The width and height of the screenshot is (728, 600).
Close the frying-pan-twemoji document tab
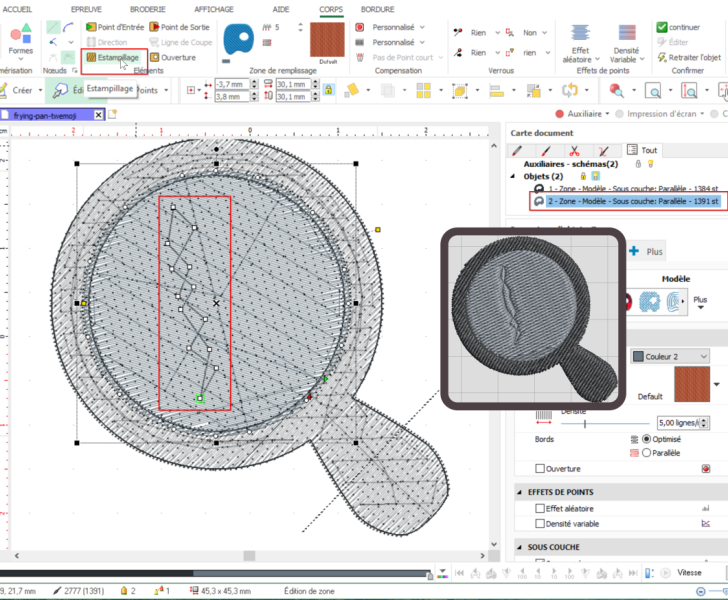pyautogui.click(x=98, y=115)
